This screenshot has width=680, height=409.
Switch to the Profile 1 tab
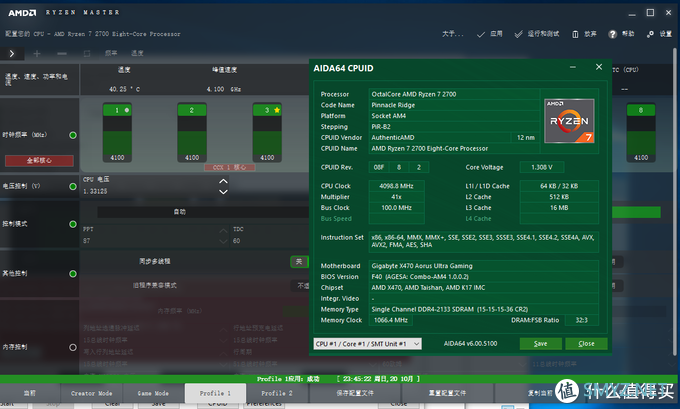click(x=216, y=393)
